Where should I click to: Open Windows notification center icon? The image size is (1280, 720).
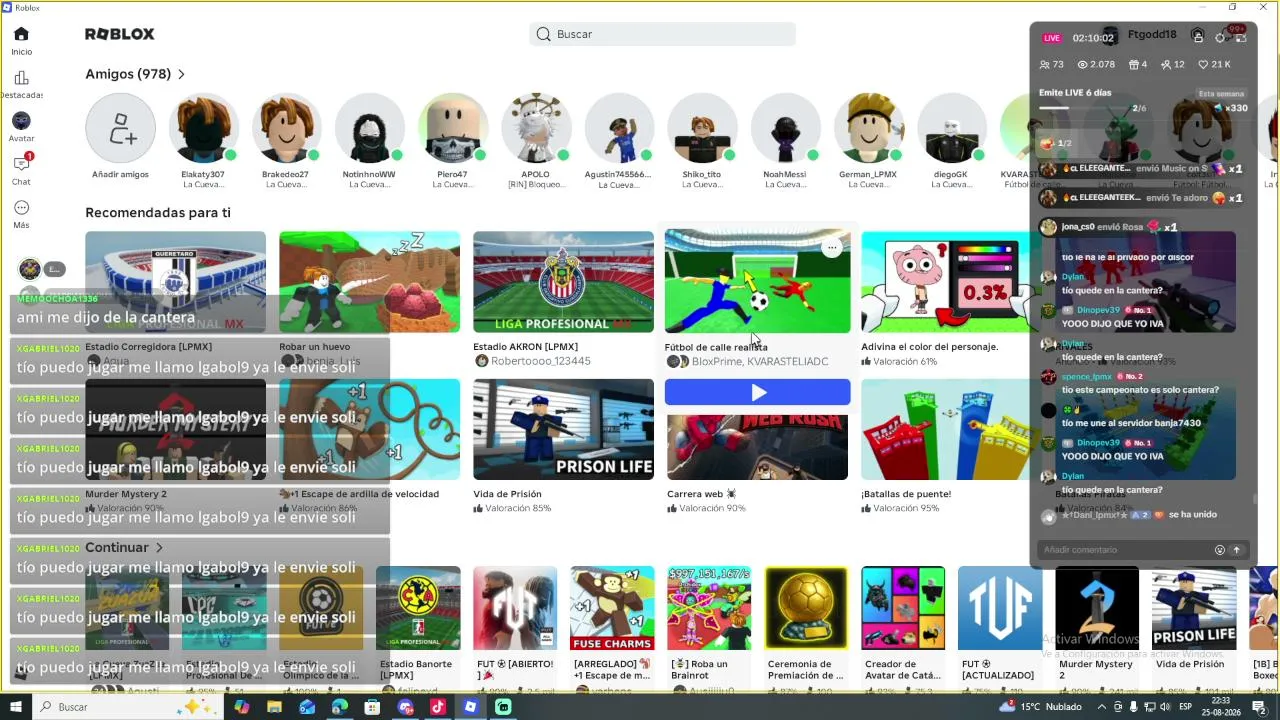click(x=1259, y=707)
